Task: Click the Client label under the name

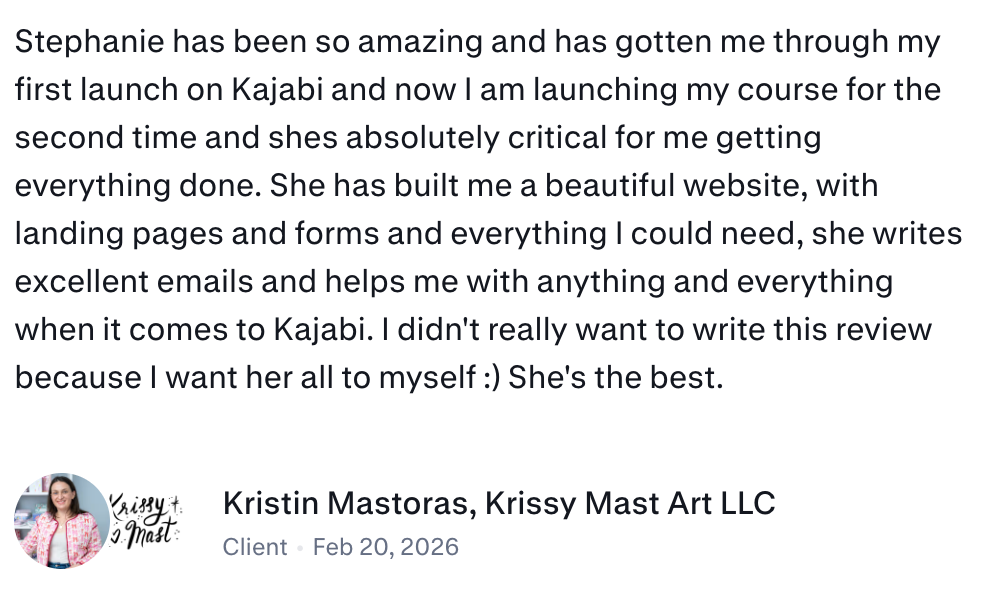Action: click(x=255, y=547)
